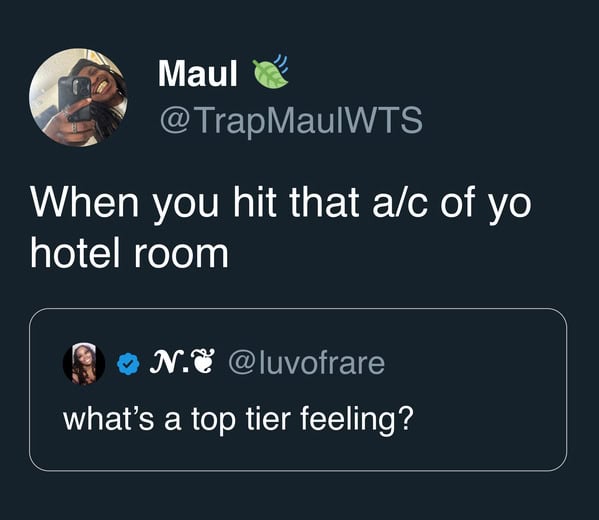This screenshot has width=599, height=520.
Task: Click the "hotel room" text line
Action: (130, 253)
